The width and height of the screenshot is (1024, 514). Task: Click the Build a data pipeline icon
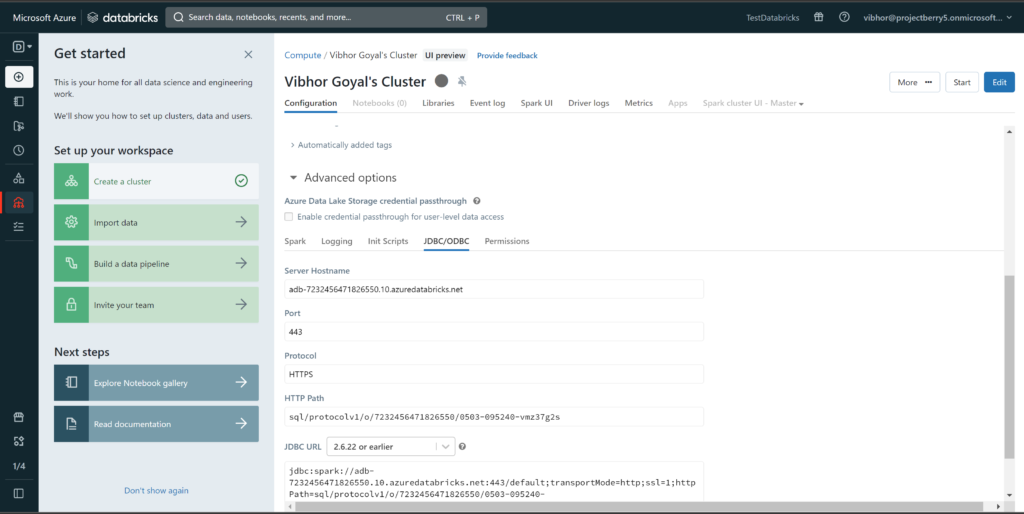coord(71,263)
